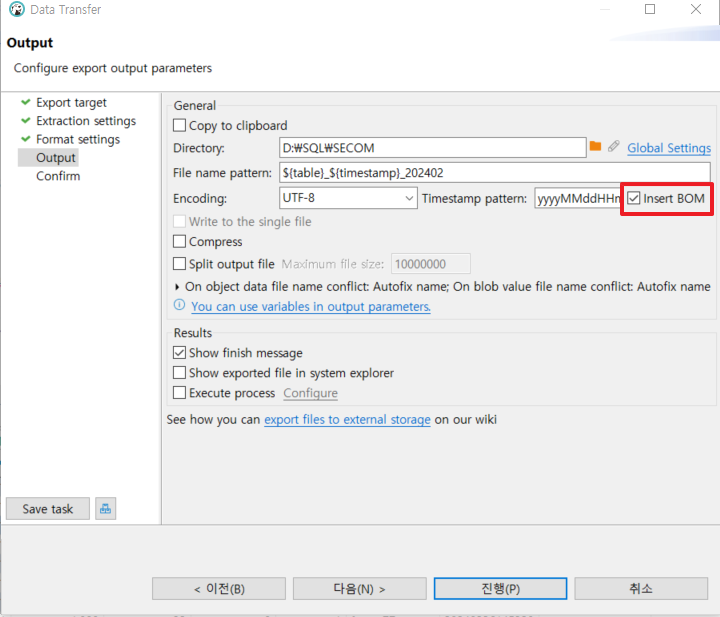Click the 취소 cancel button
Screen dimensions: 720x617
click(x=641, y=589)
